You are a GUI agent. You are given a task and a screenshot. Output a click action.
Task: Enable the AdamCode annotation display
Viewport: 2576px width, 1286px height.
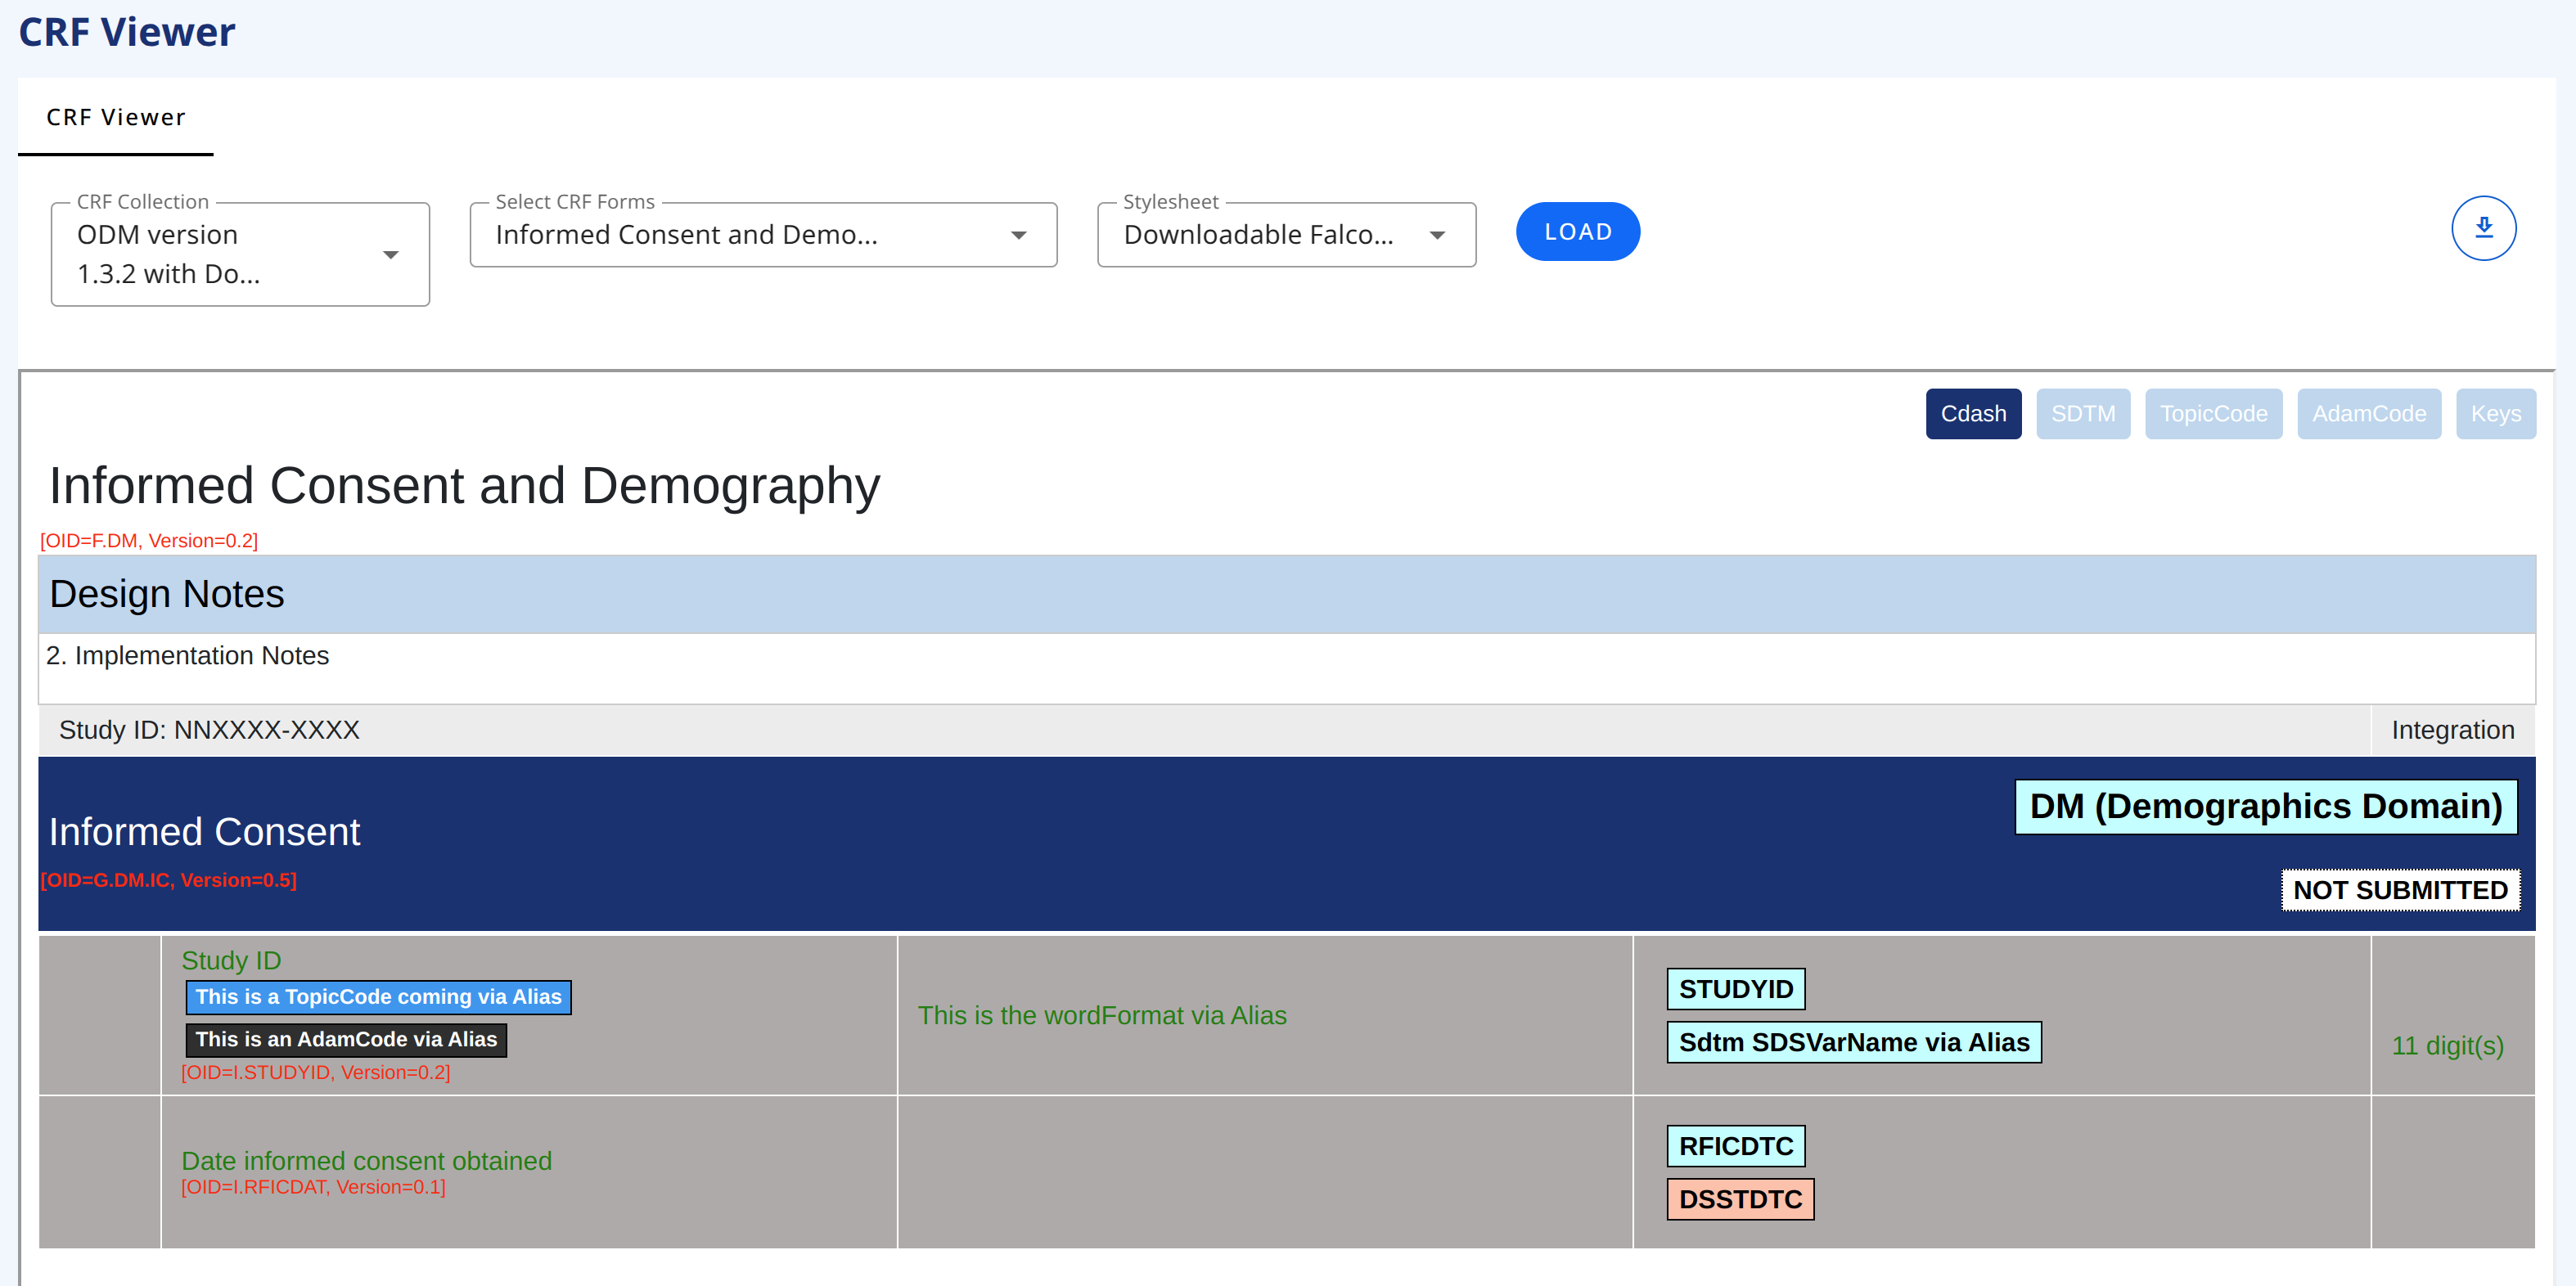click(2369, 413)
